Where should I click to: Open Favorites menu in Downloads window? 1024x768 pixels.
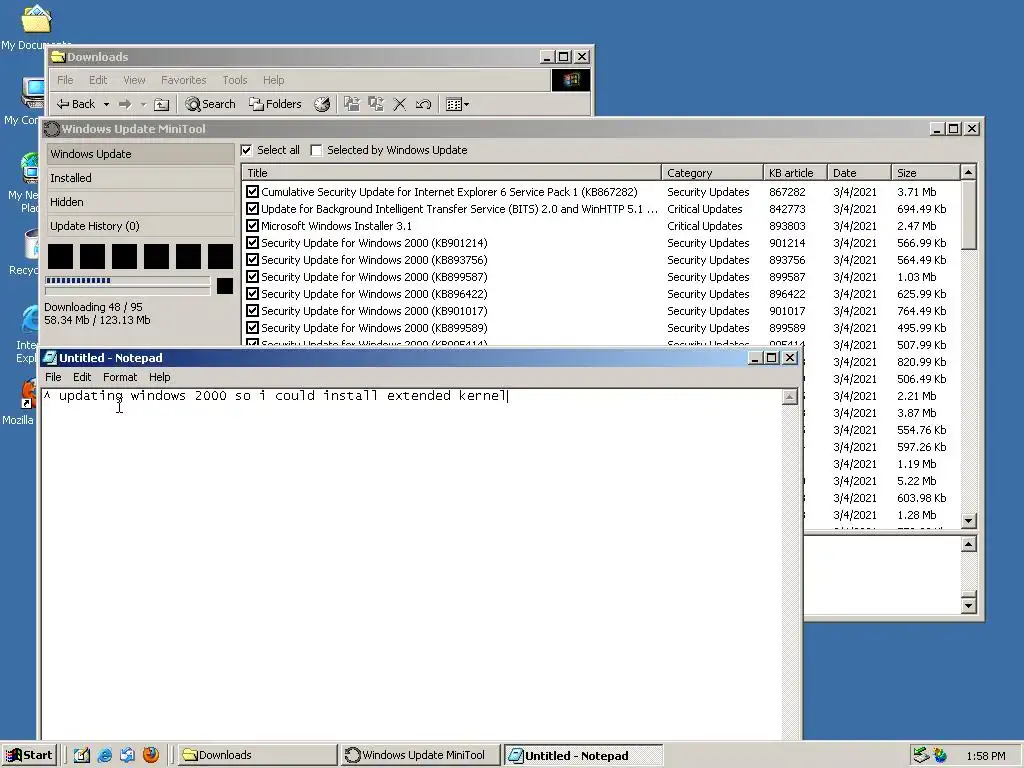pyautogui.click(x=184, y=80)
